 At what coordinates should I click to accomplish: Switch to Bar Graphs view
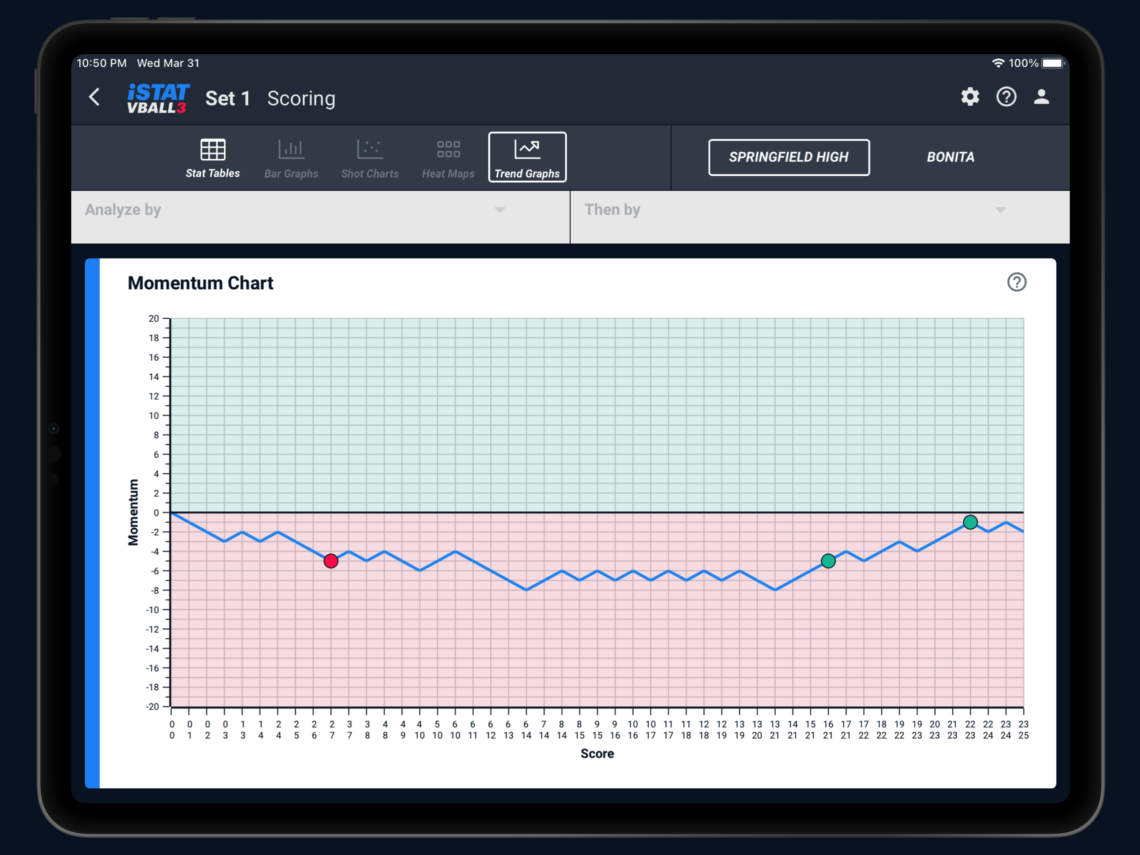[291, 158]
